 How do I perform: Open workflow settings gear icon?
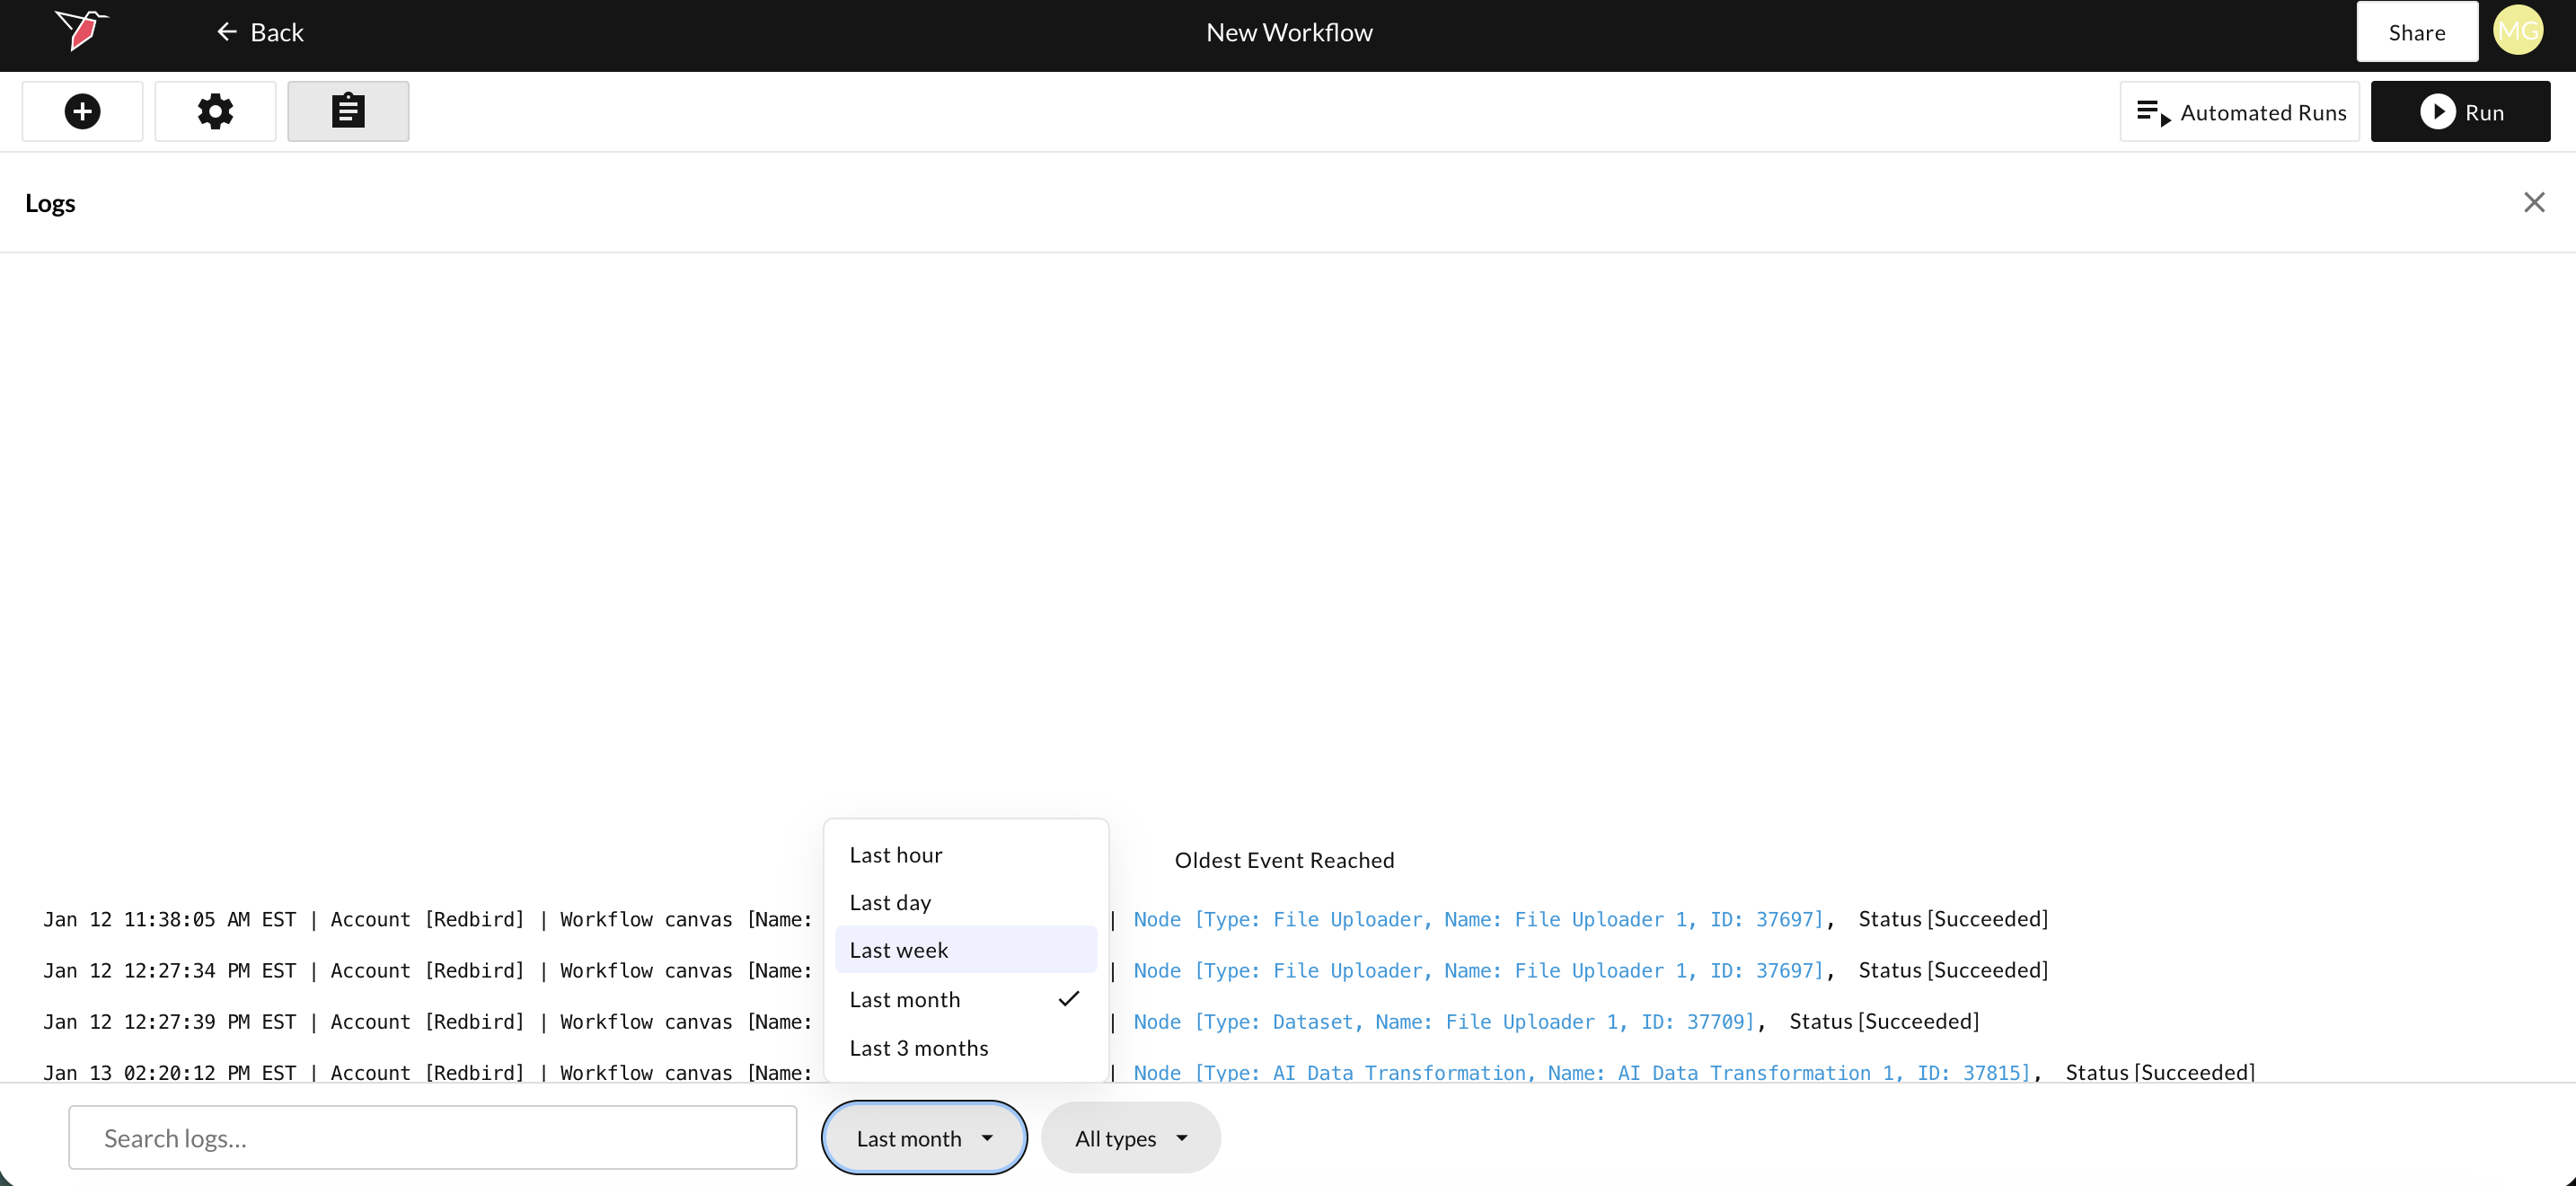tap(215, 111)
